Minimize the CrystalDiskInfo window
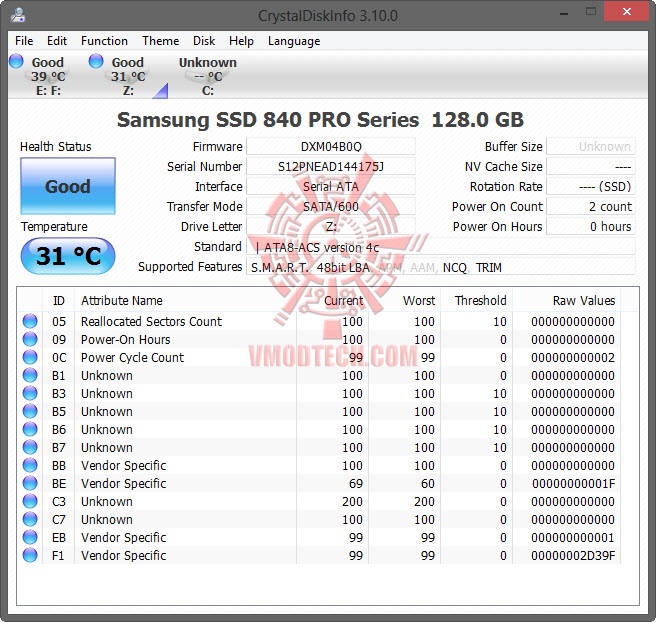Image resolution: width=656 pixels, height=622 pixels. [564, 13]
